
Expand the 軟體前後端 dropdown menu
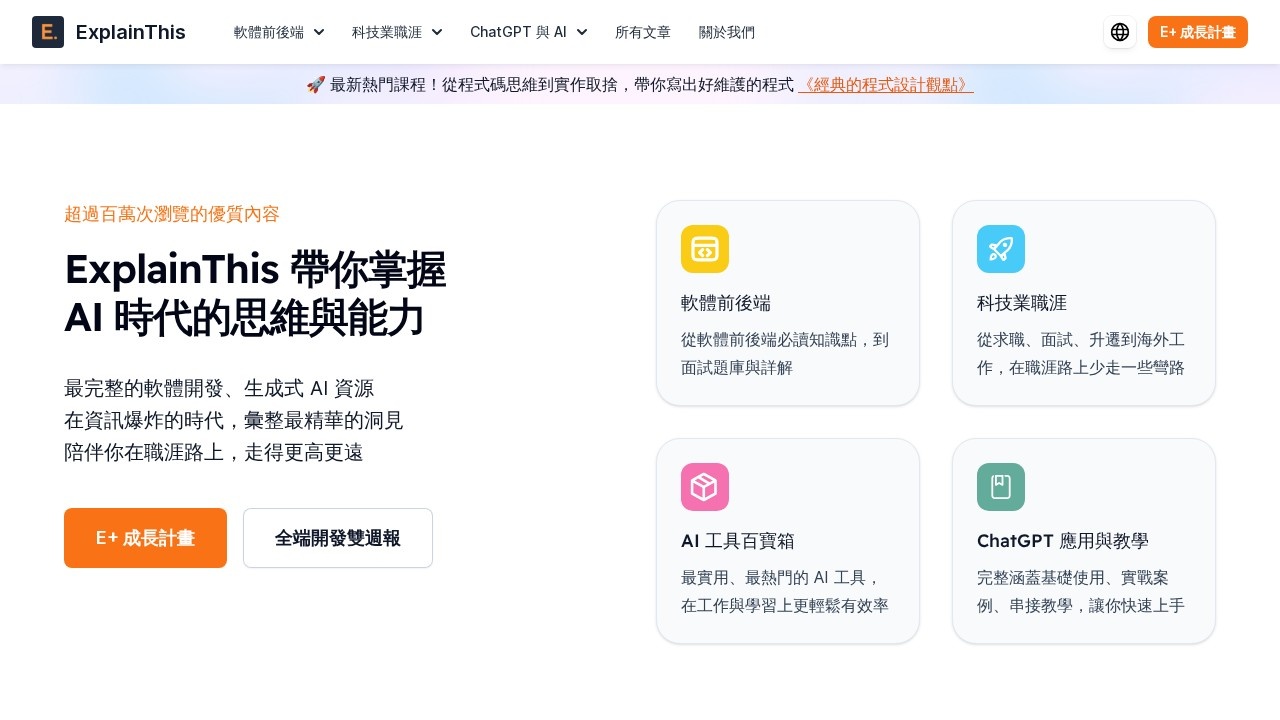pos(279,32)
